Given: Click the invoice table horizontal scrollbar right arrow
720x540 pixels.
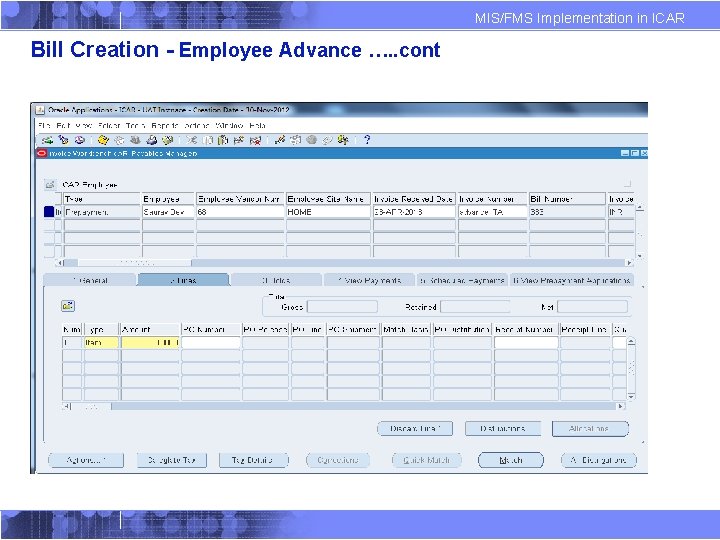Looking at the screenshot, I should (629, 263).
